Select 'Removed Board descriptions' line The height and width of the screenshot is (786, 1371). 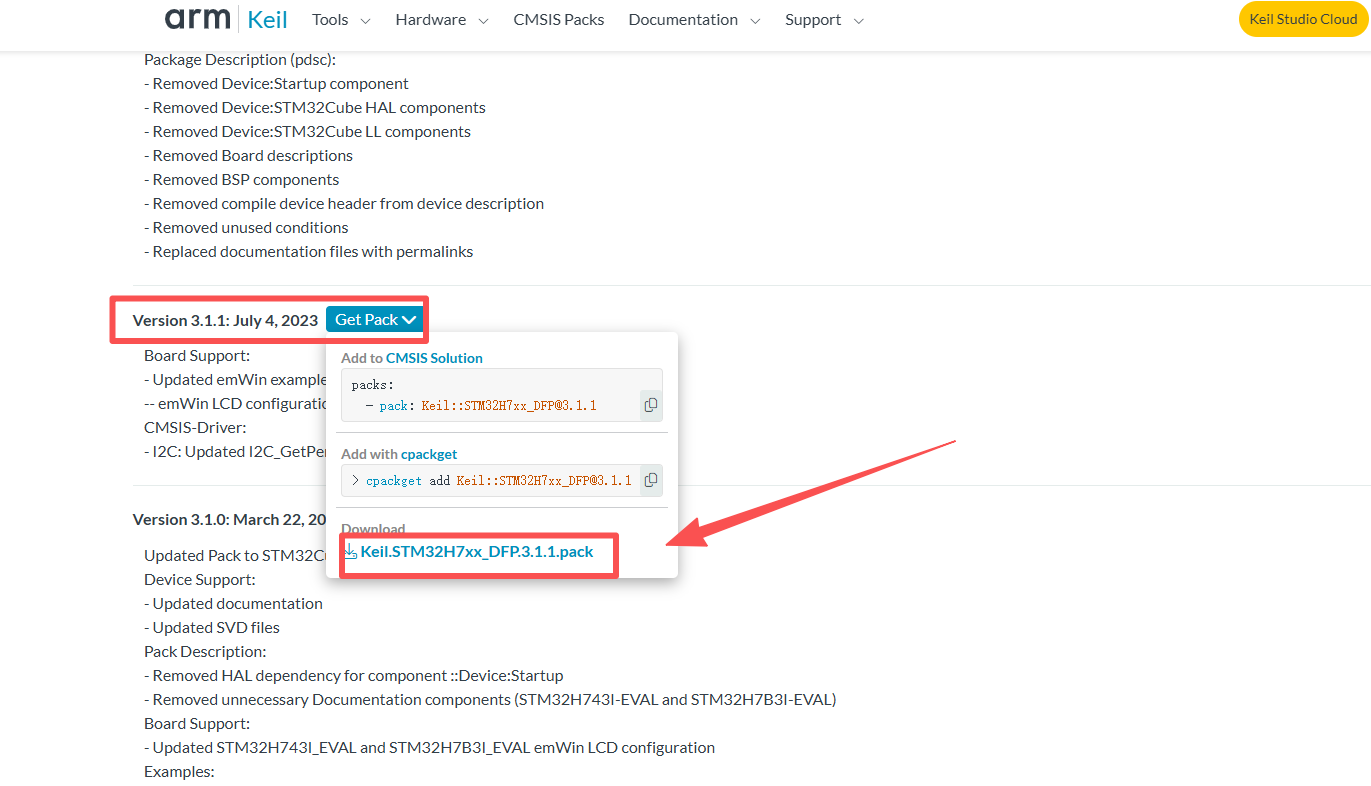pos(248,156)
